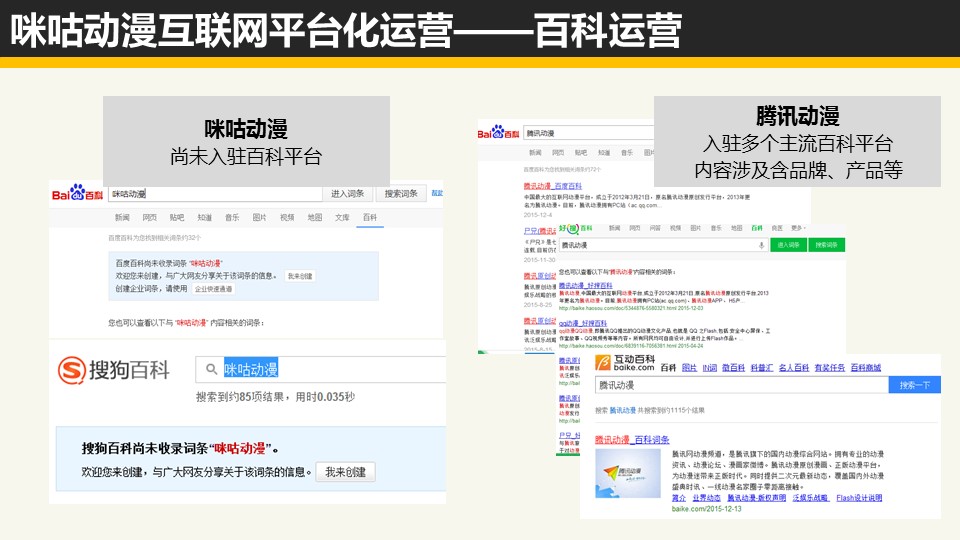Screen dimensions: 960x540
Task: Open the 新闻 tab under 咪咕动漫 search
Action: (122, 217)
